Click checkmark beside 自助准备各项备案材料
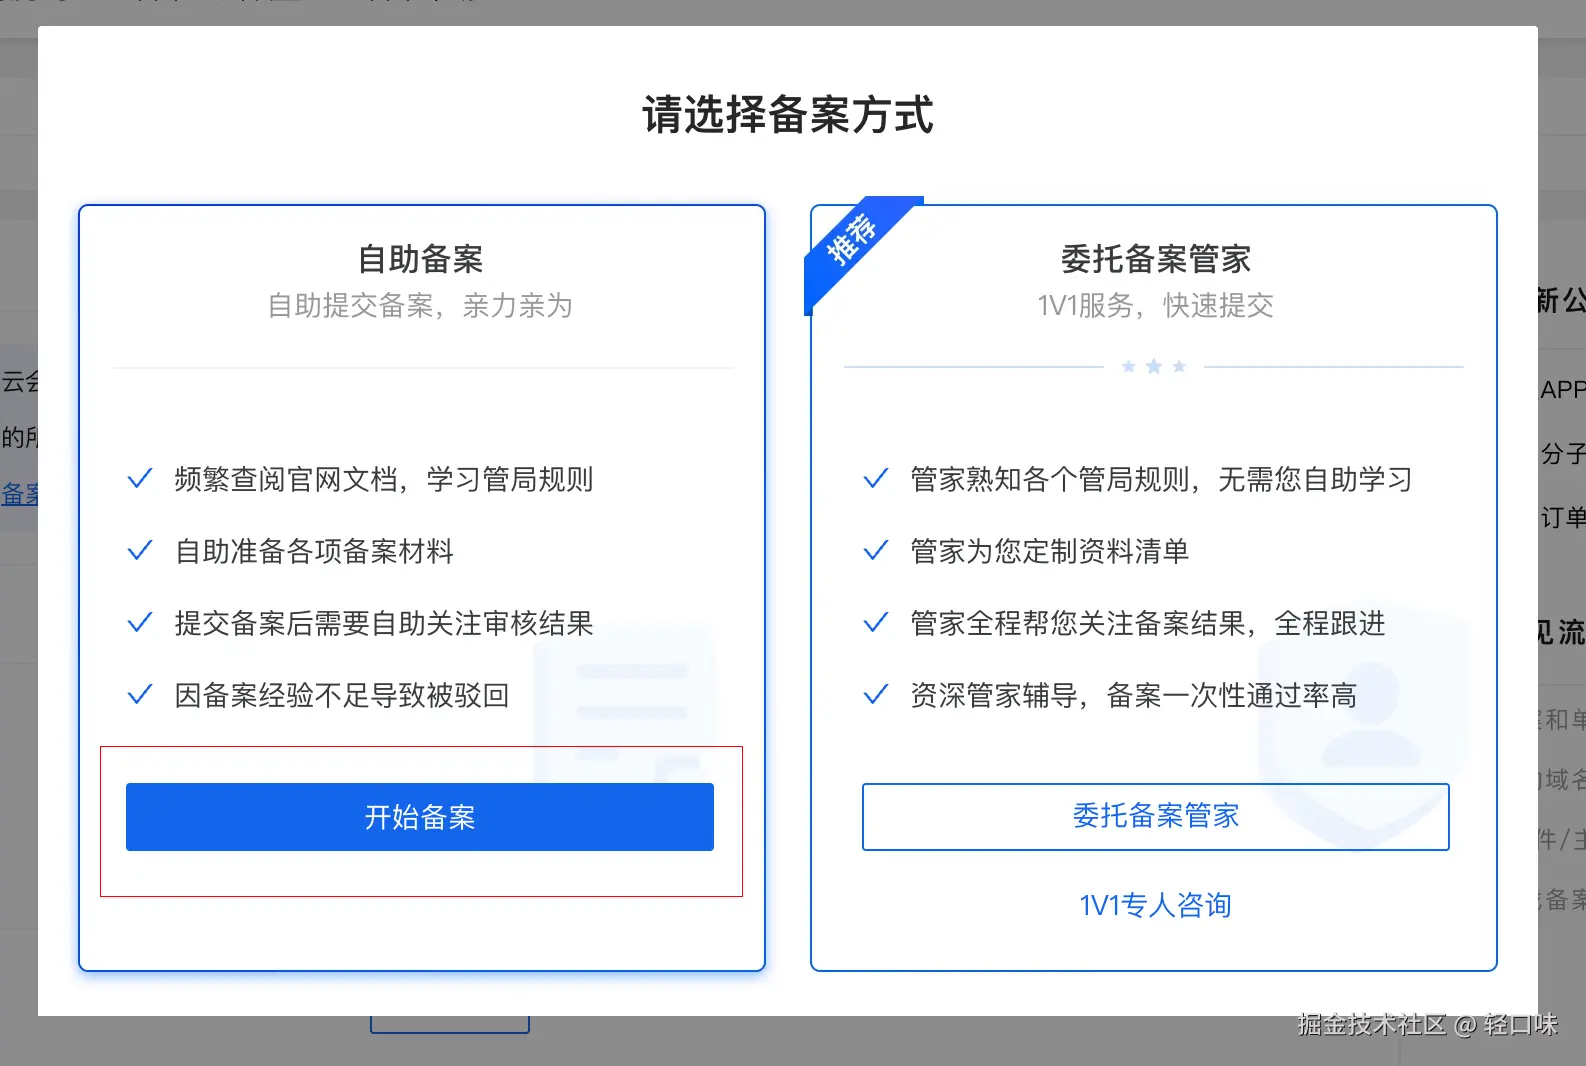The image size is (1586, 1066). [x=140, y=551]
